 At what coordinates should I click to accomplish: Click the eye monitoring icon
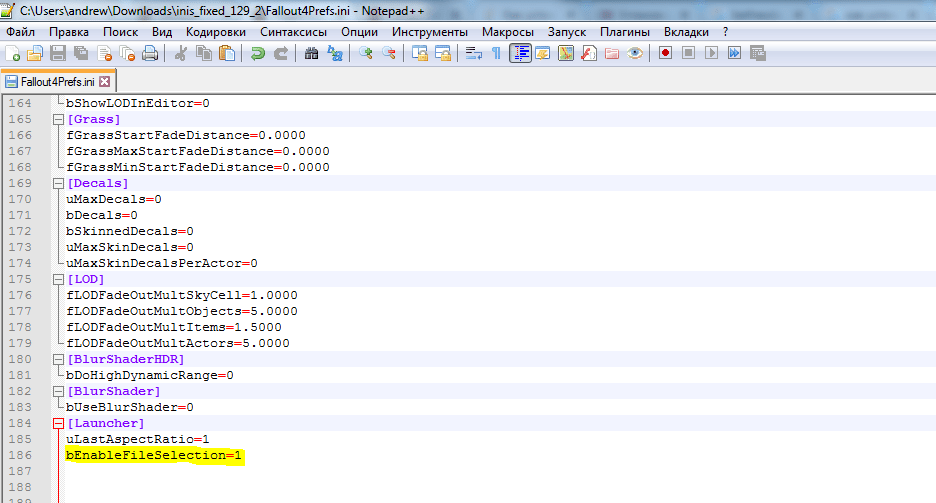(x=635, y=54)
